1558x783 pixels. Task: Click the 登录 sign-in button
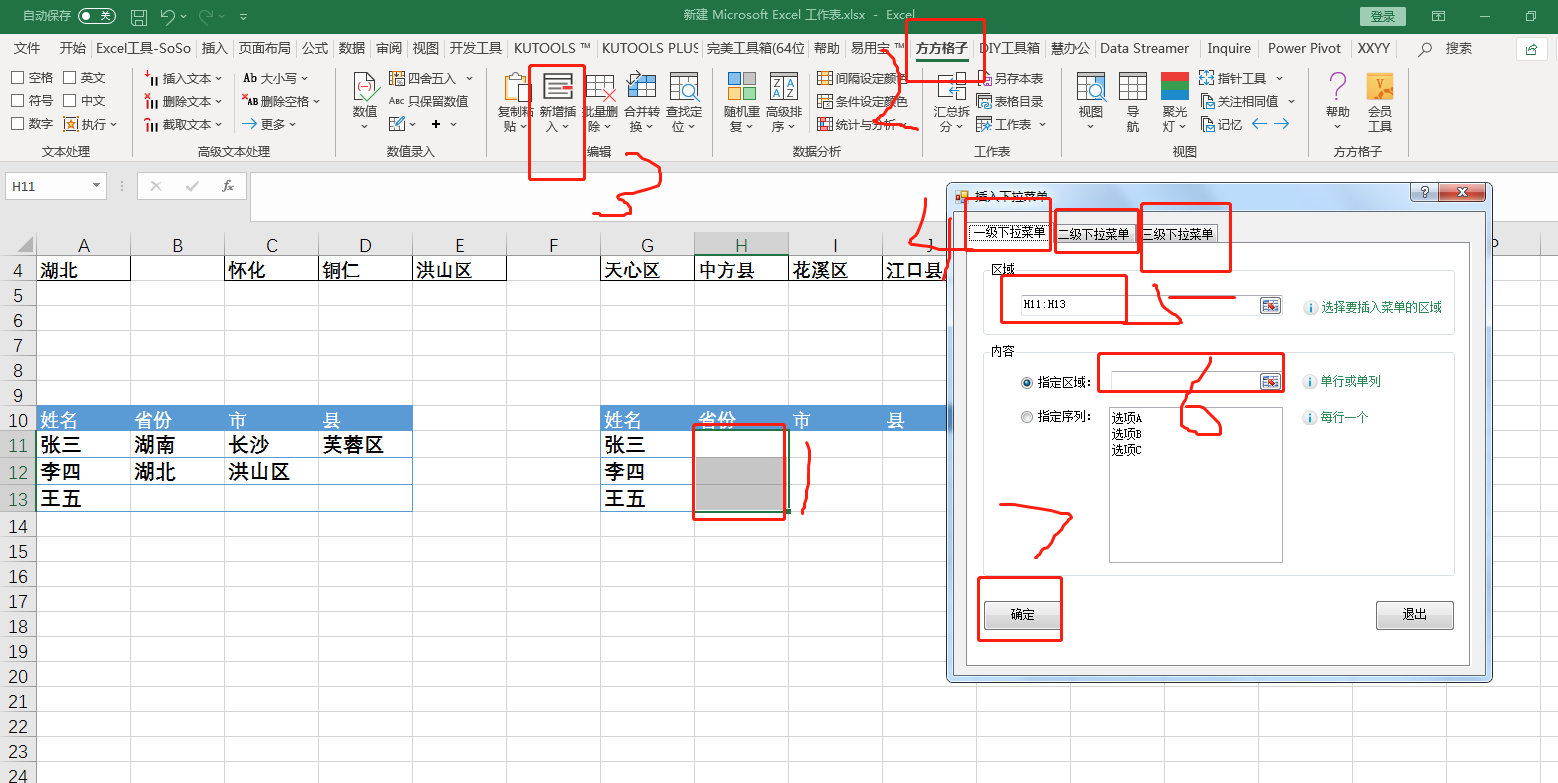(1383, 17)
